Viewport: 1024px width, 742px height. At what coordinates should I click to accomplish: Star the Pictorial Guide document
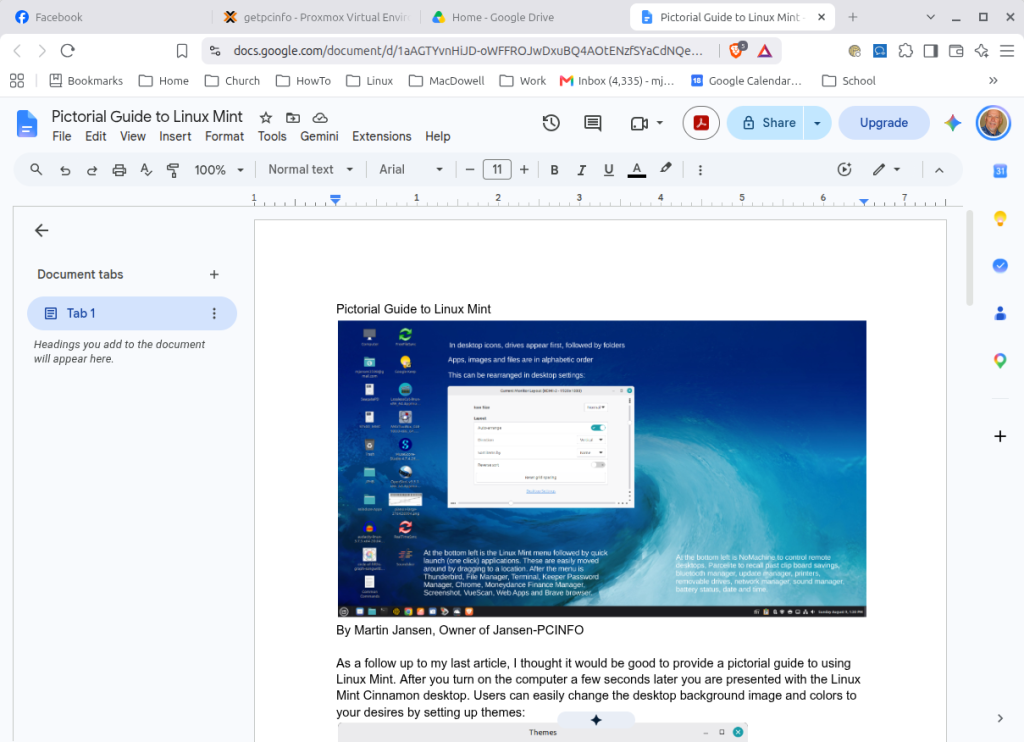[266, 118]
